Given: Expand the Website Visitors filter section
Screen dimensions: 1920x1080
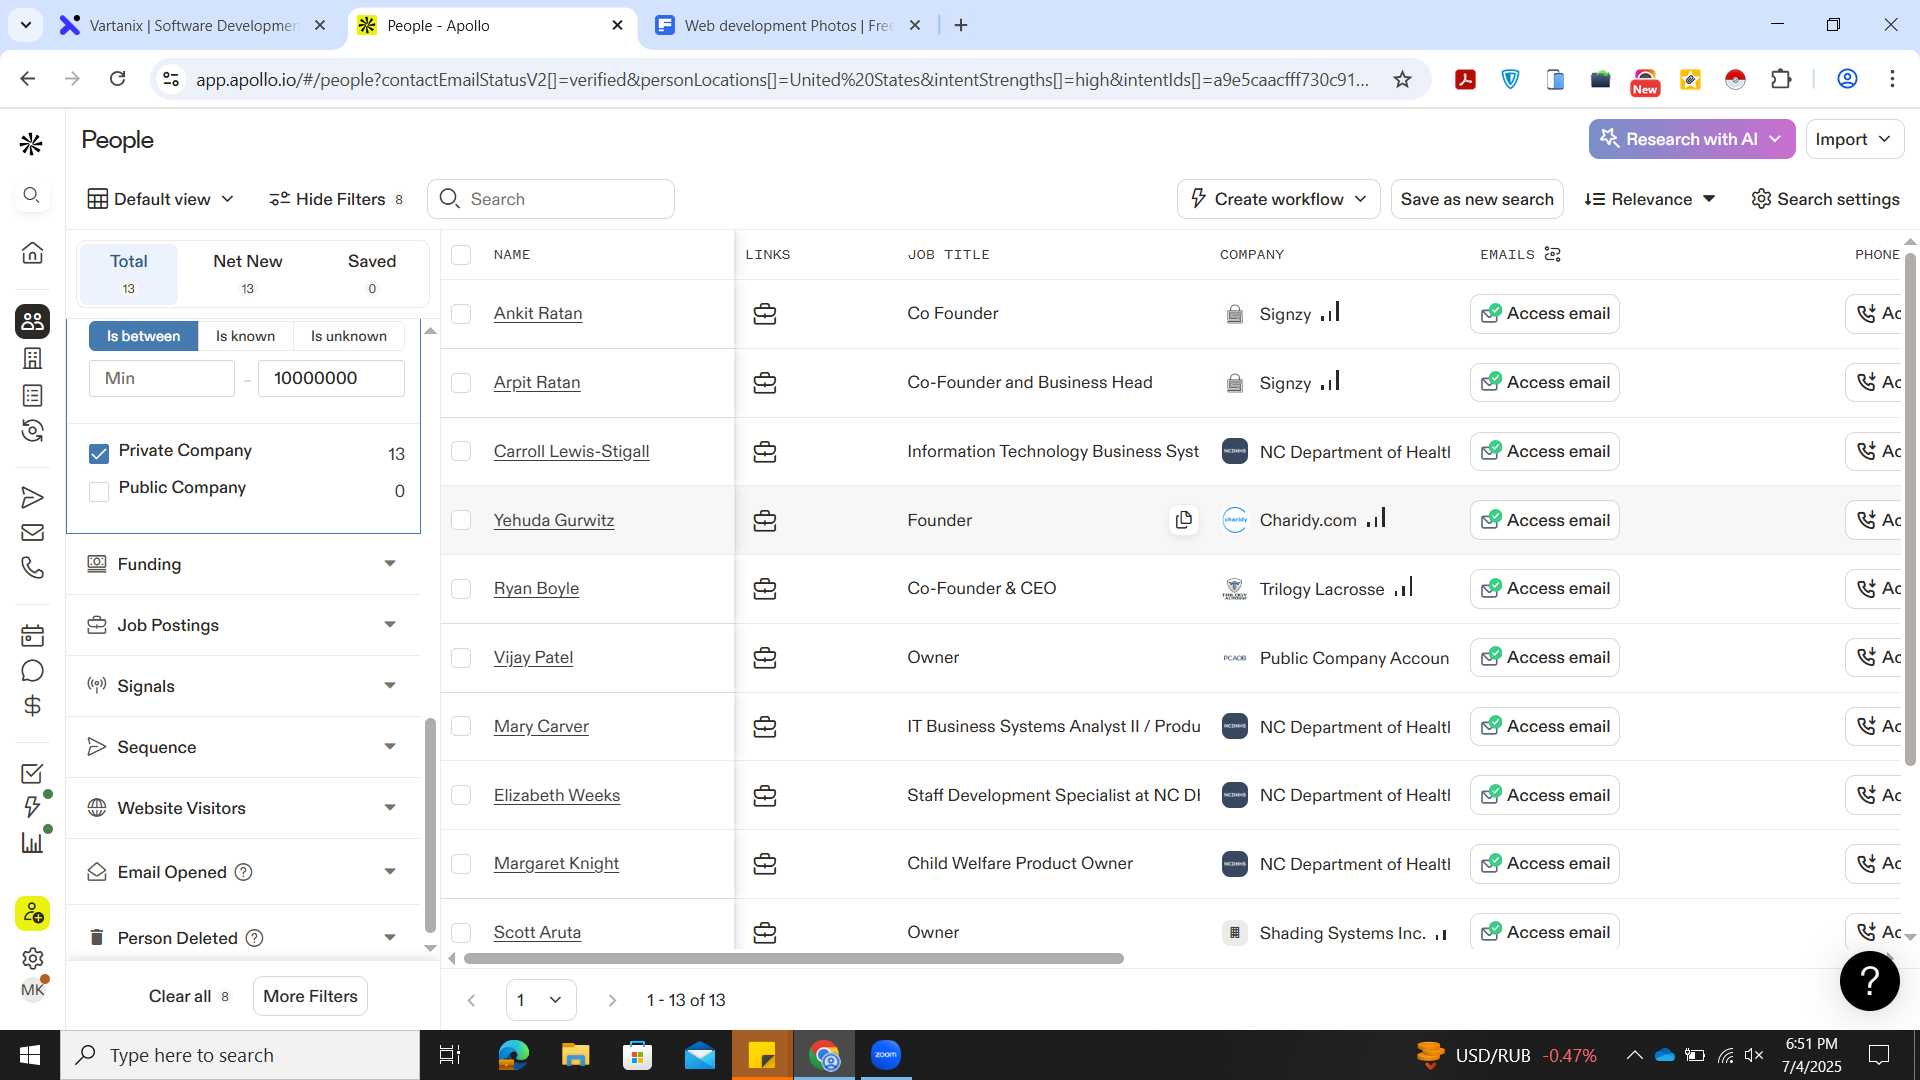Looking at the screenshot, I should pyautogui.click(x=243, y=808).
